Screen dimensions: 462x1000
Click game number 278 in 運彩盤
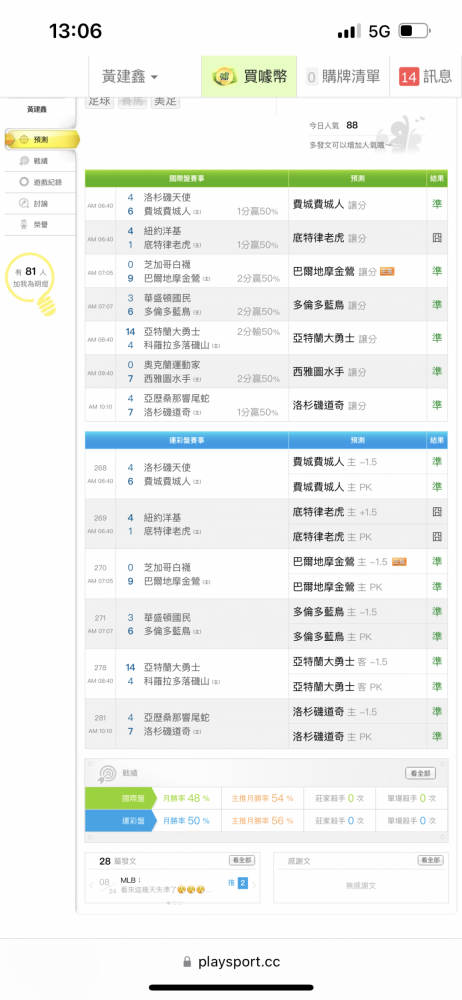(100, 668)
